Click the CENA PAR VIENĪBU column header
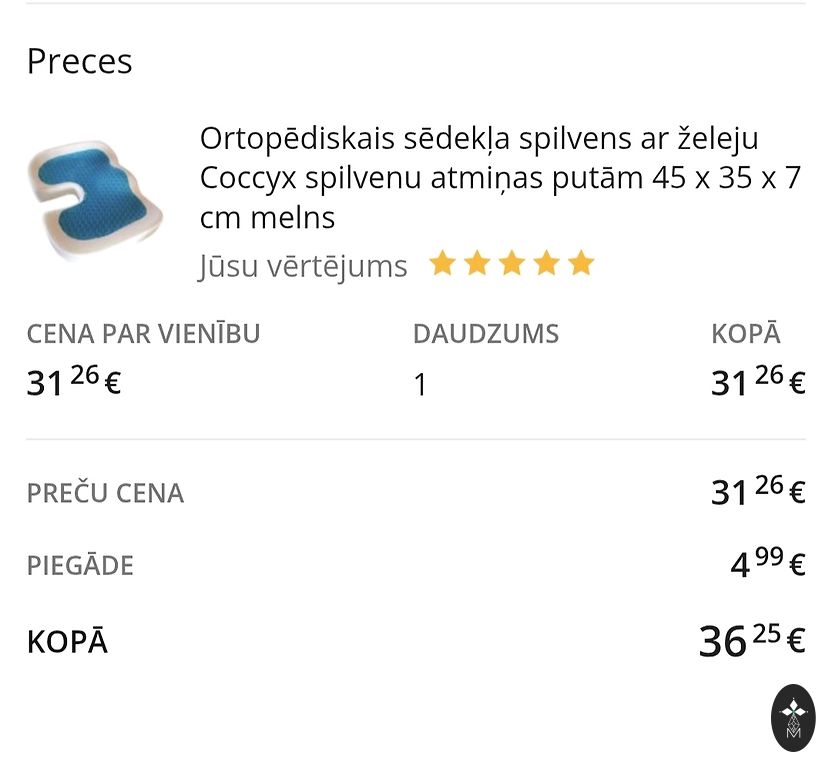832x768 pixels. point(143,334)
